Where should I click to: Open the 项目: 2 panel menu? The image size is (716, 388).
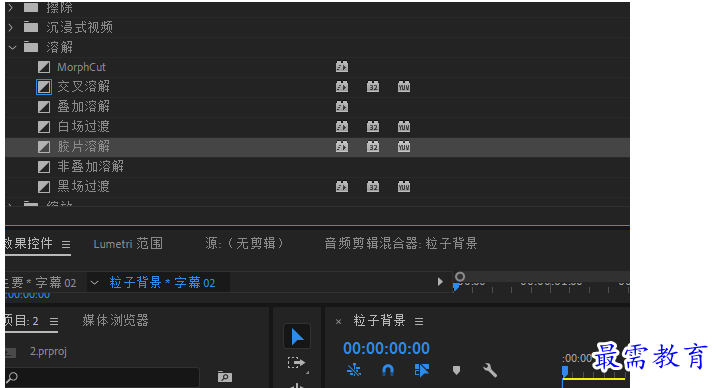coord(54,321)
